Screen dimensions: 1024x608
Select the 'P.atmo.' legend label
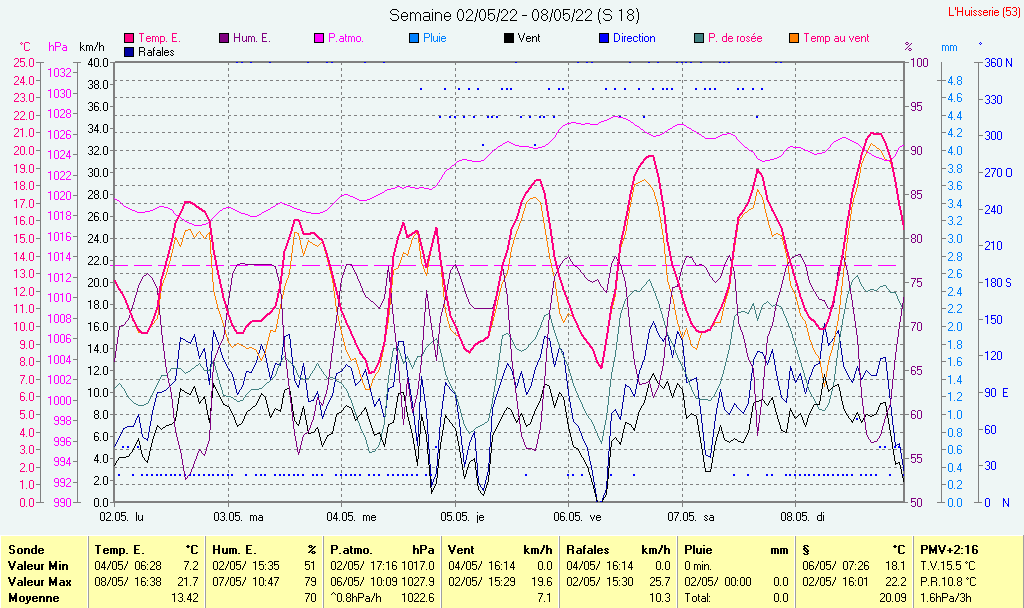[345, 39]
